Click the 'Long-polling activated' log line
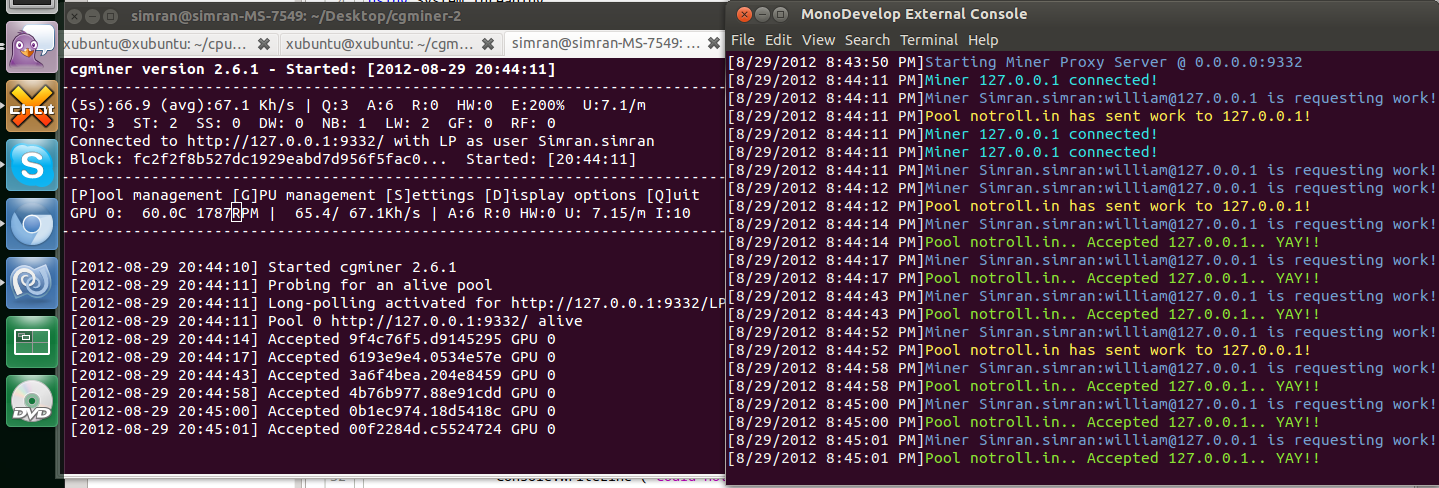The width and height of the screenshot is (1439, 488). click(x=397, y=303)
